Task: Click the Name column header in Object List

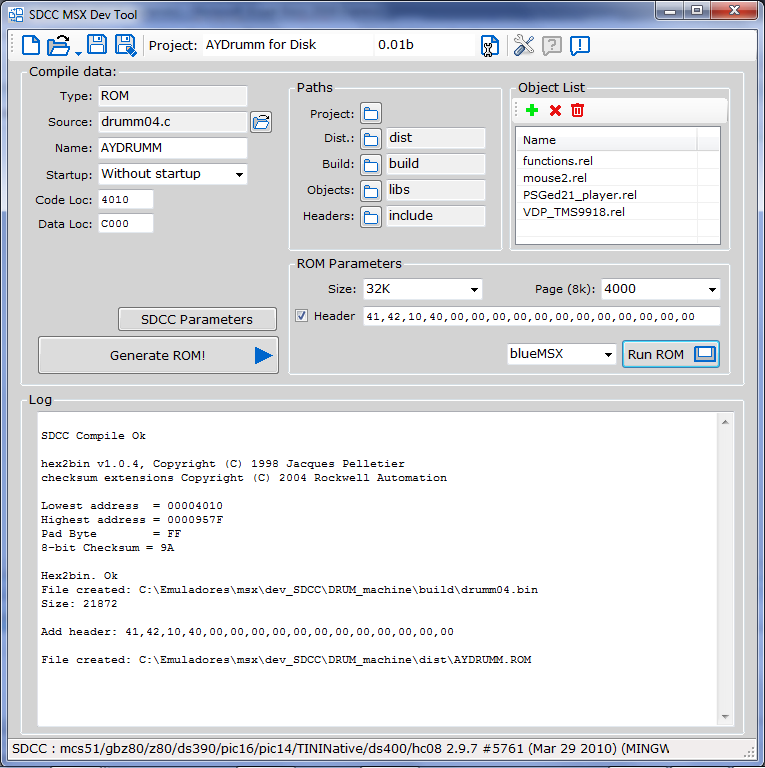Action: point(606,140)
